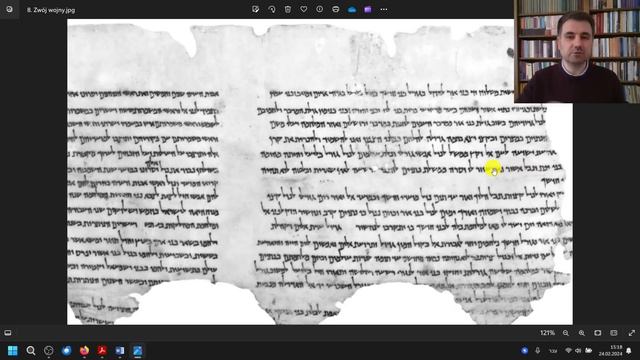Viewport: 640px width, 360px height.
Task: Enter fullscreen with the diagonal arrows icon
Action: [631, 333]
